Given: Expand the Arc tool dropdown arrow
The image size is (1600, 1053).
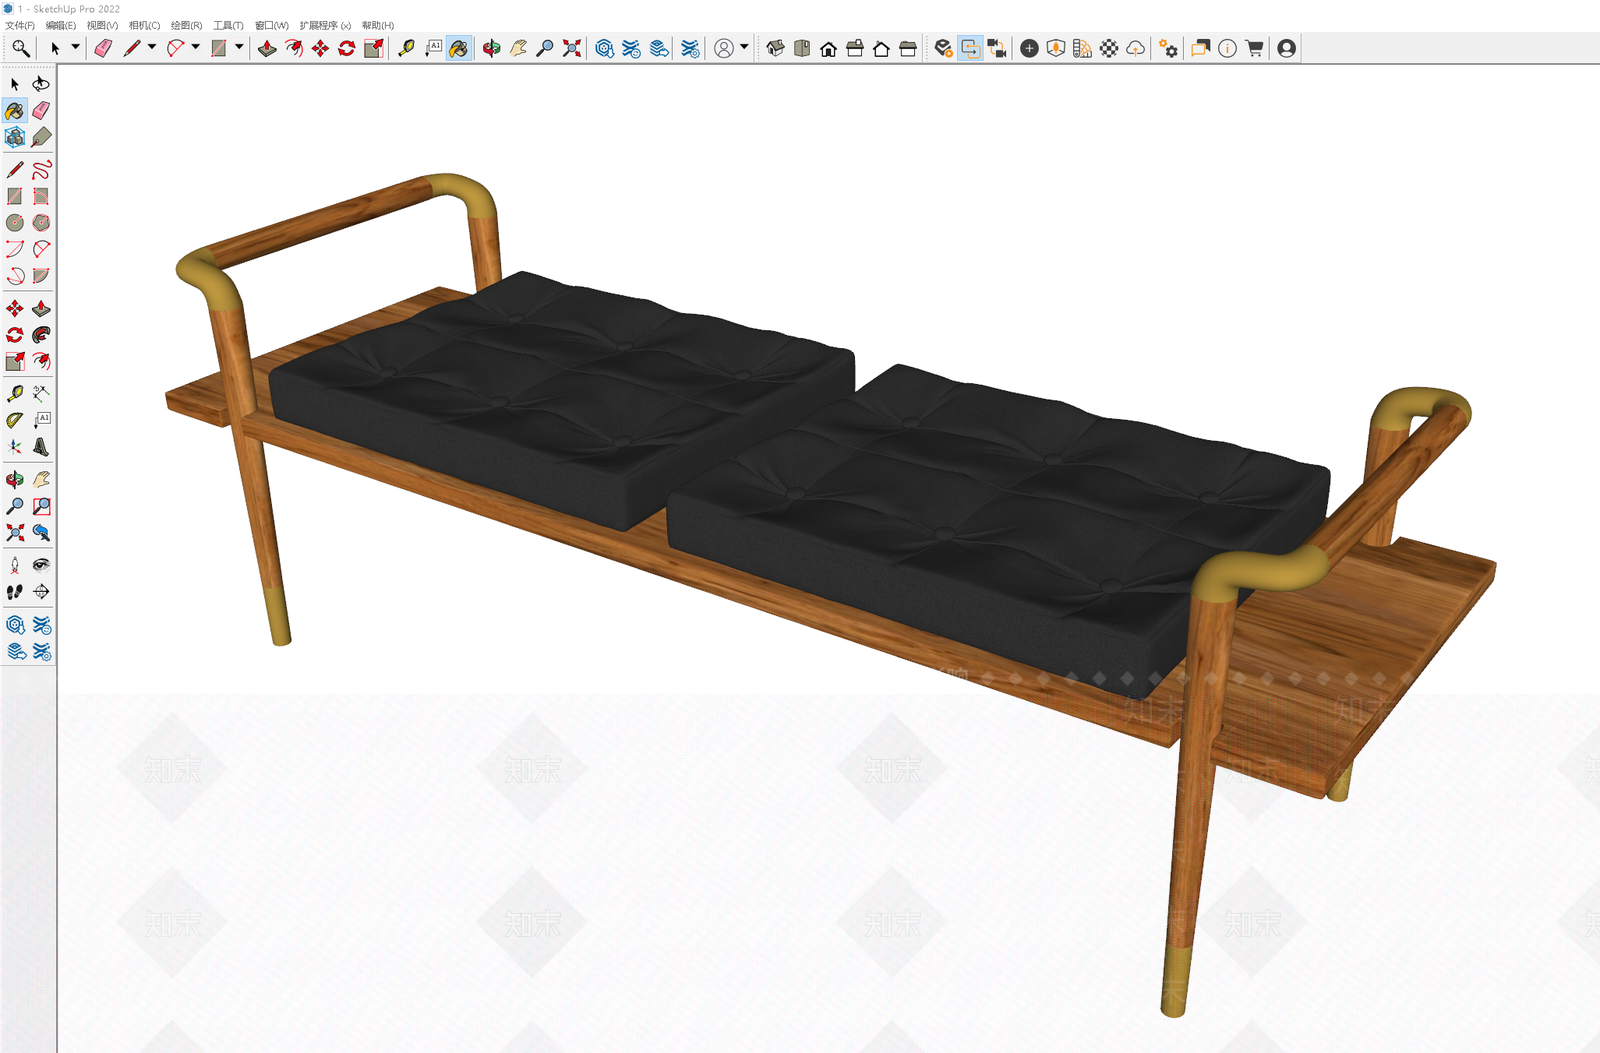Looking at the screenshot, I should [196, 47].
